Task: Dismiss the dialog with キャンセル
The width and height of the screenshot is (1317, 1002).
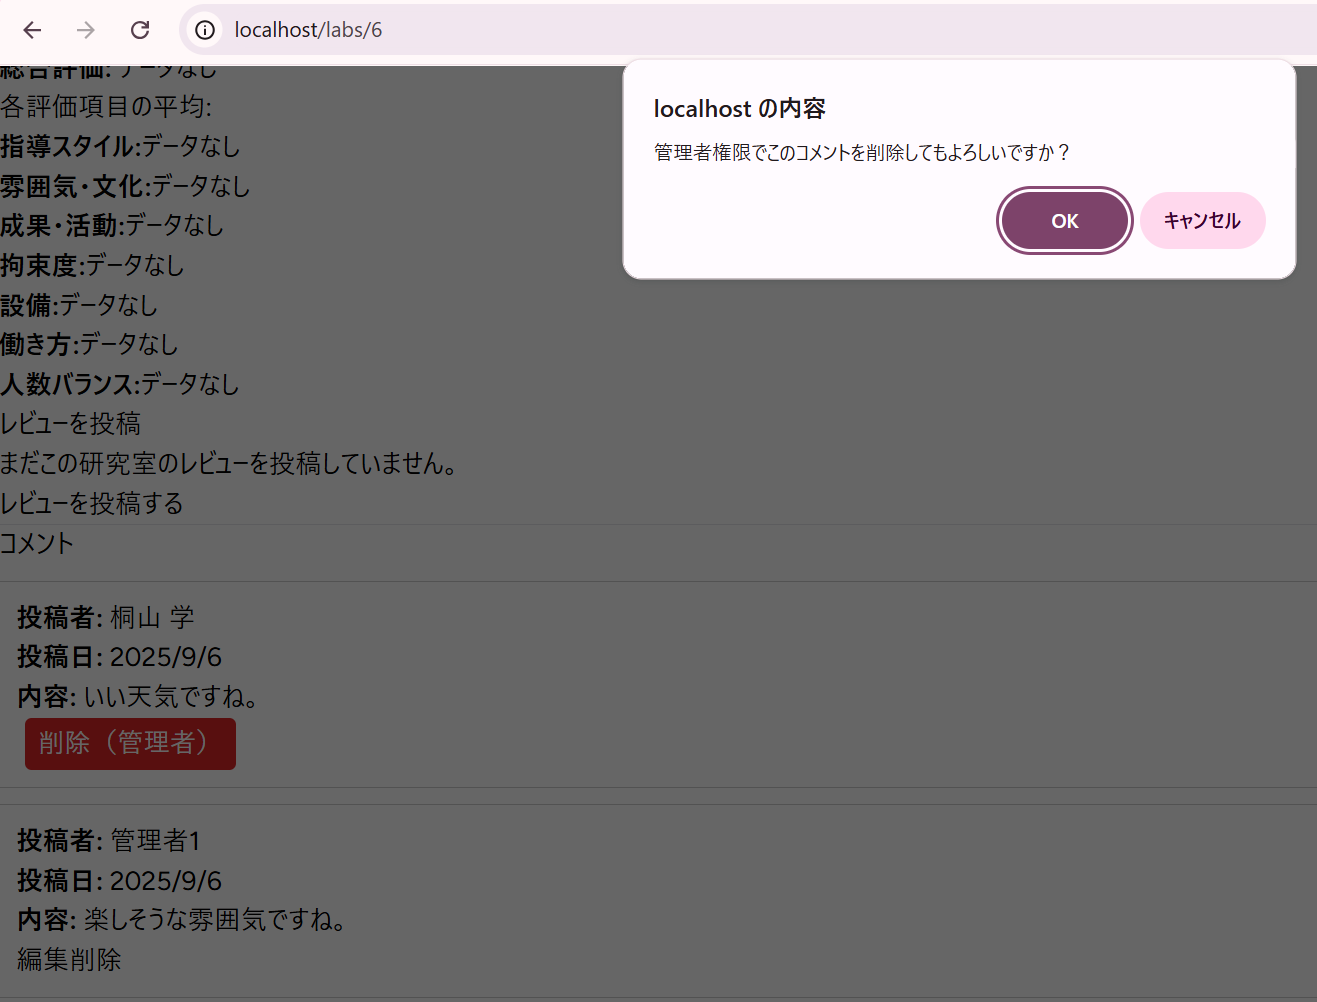Action: coord(1203,221)
